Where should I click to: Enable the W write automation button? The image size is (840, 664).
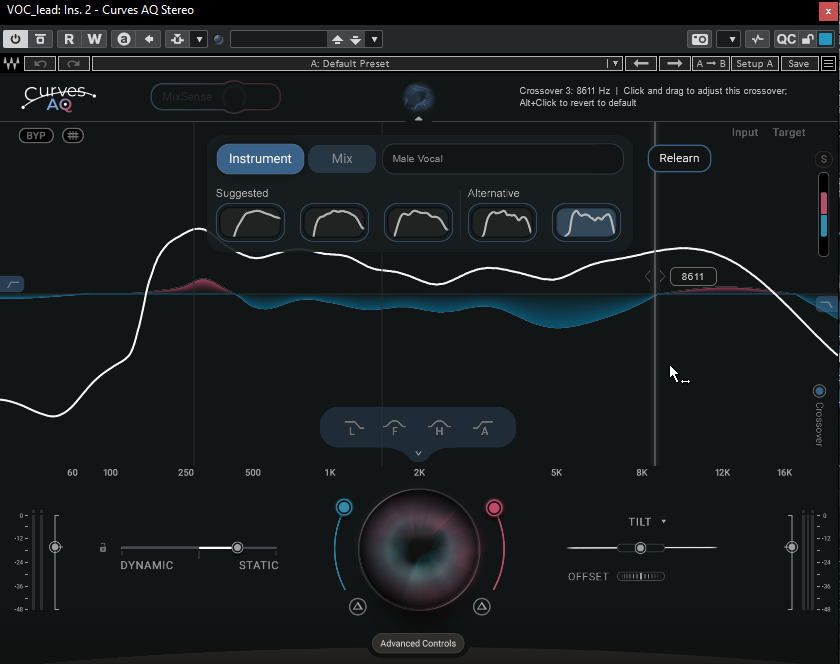point(94,39)
